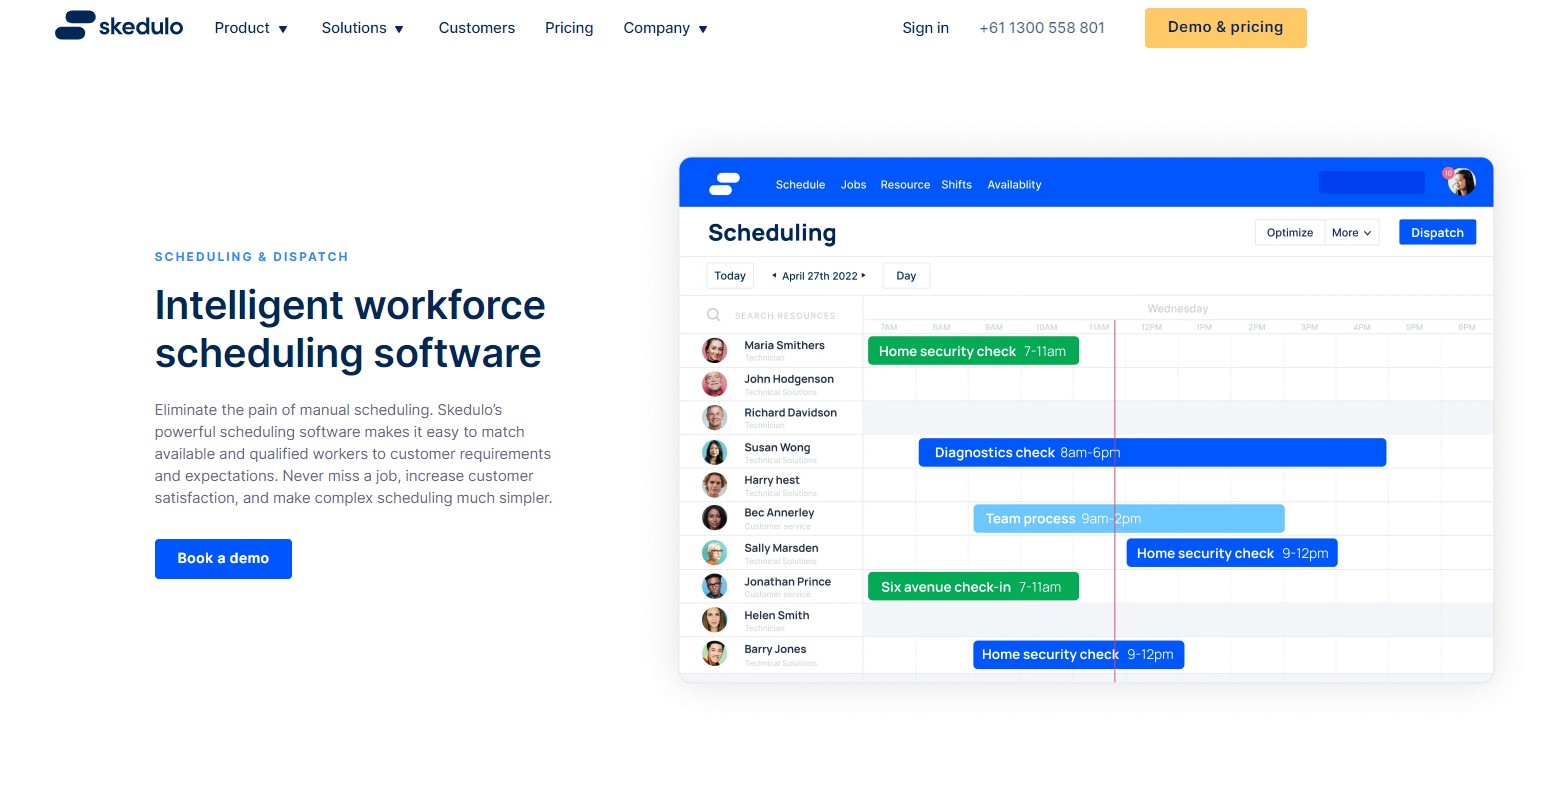Click Barry Jones' avatar photo
Image resolution: width=1545 pixels, height=811 pixels.
[x=714, y=654]
